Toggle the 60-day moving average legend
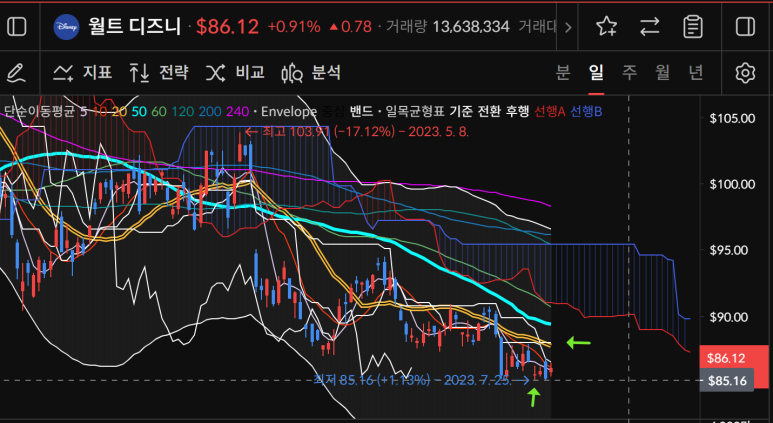The image size is (773, 423). tap(159, 111)
